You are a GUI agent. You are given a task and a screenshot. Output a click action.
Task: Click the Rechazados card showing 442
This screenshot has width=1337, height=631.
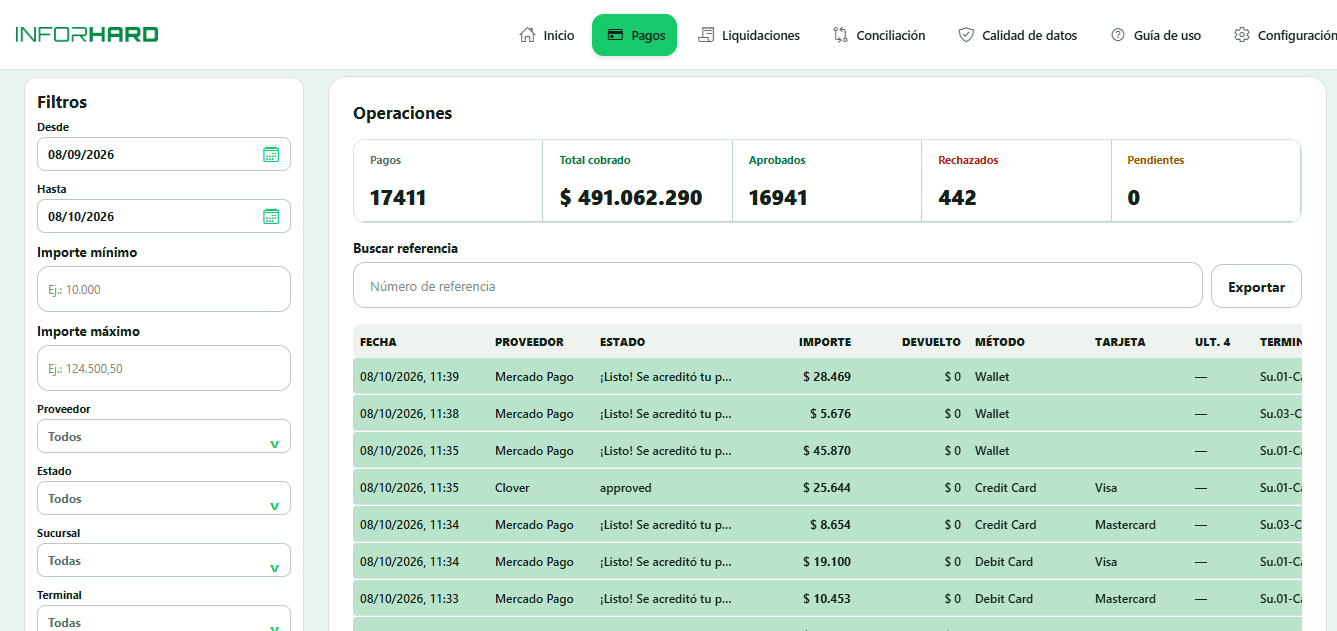(1016, 180)
